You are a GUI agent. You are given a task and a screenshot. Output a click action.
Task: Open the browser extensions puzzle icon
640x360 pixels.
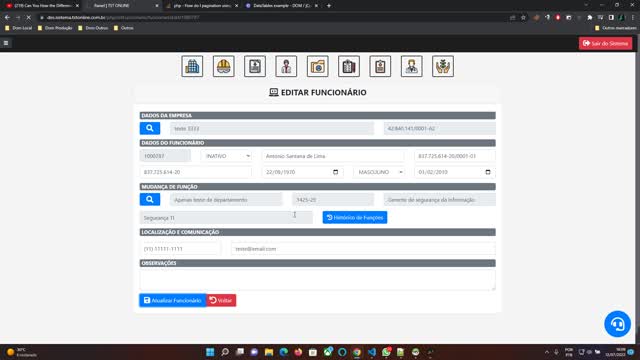590,18
